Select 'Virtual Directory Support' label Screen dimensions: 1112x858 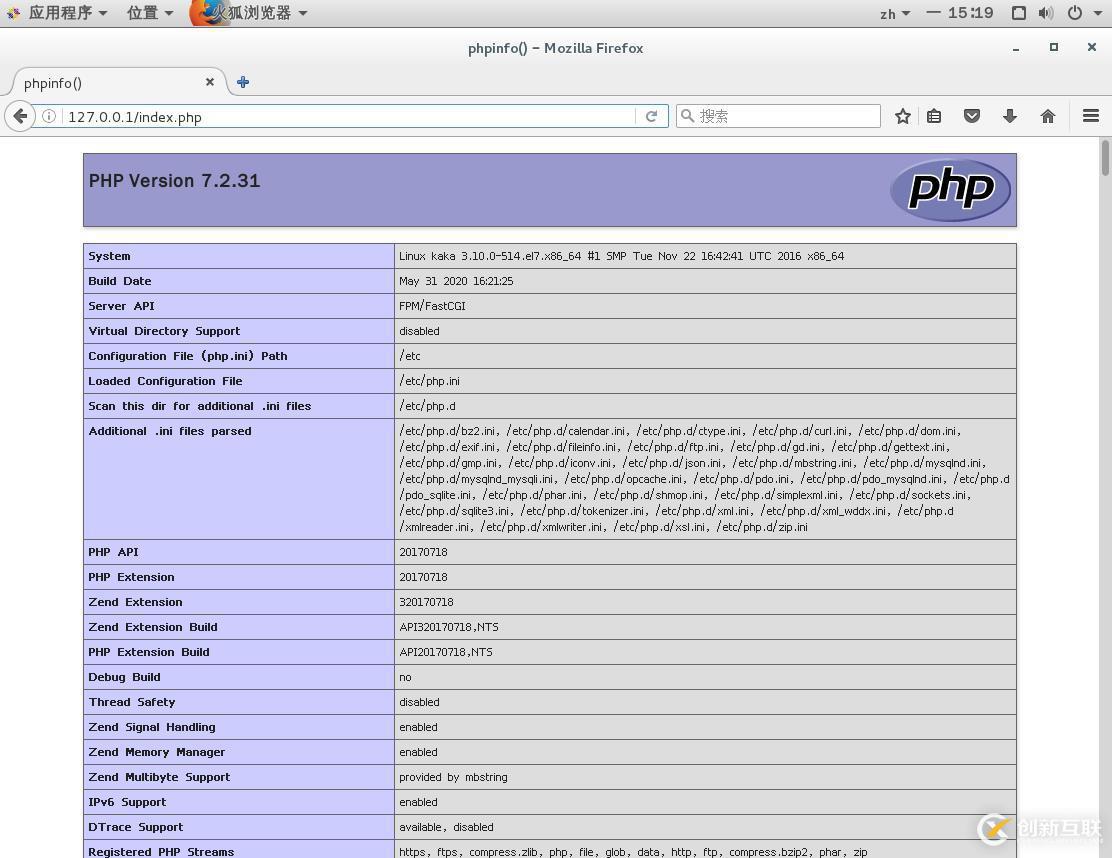coord(164,331)
